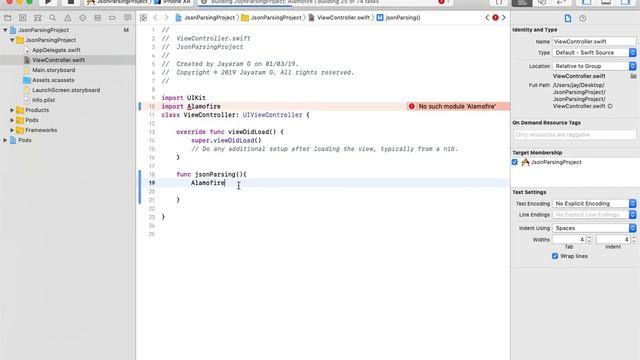Select AppDelegate.swift in navigator
Viewport: 640px width, 360px height.
pos(56,50)
